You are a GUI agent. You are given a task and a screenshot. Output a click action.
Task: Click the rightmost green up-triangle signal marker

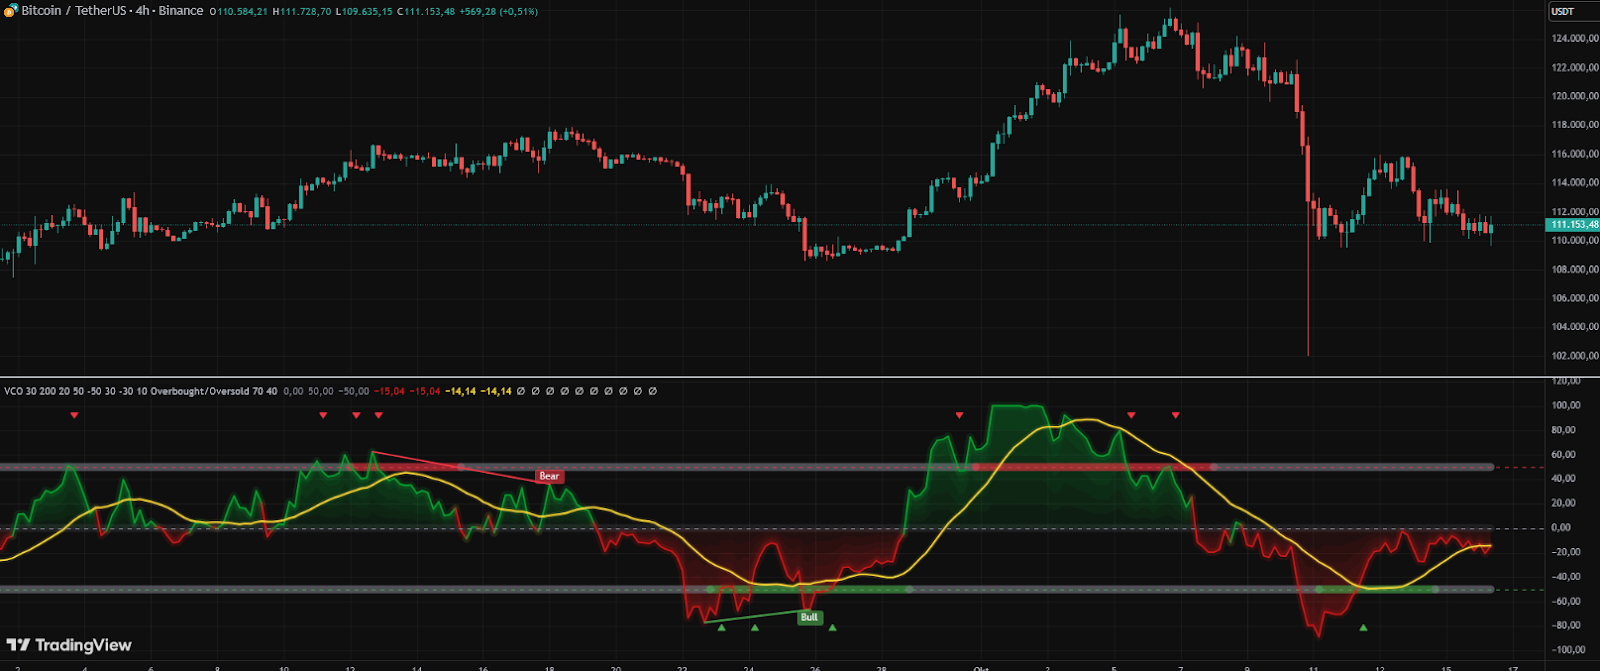1363,628
